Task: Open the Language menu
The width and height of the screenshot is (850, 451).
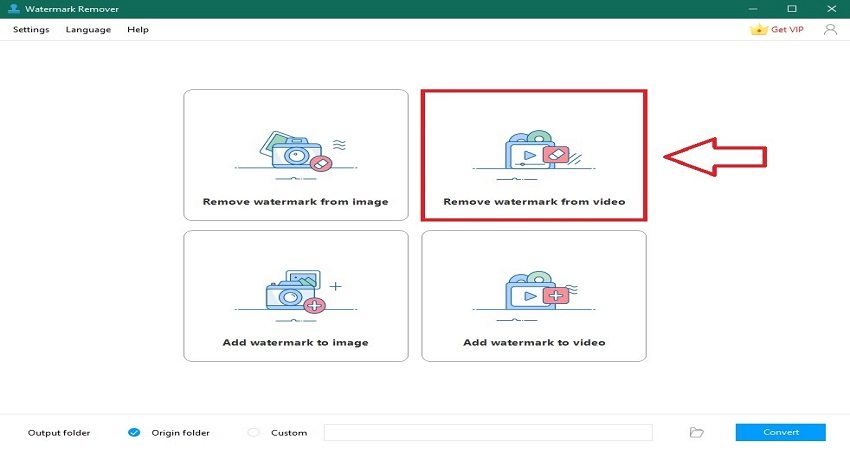Action: [x=88, y=30]
